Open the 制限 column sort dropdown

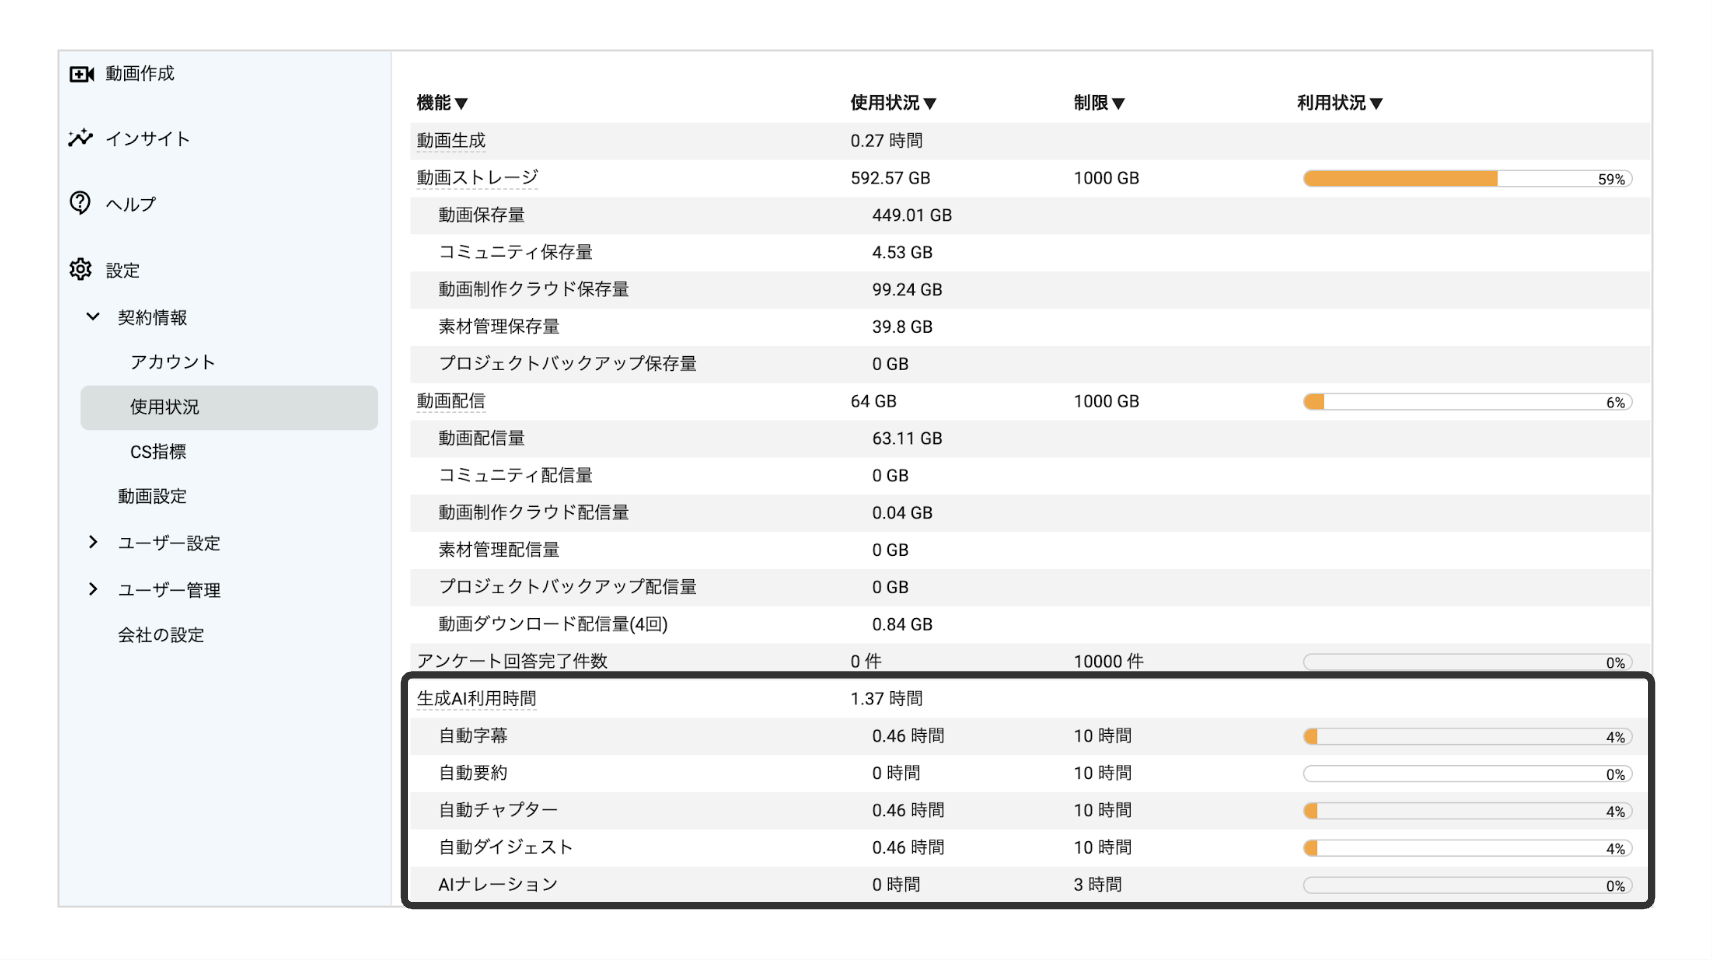1120,101
